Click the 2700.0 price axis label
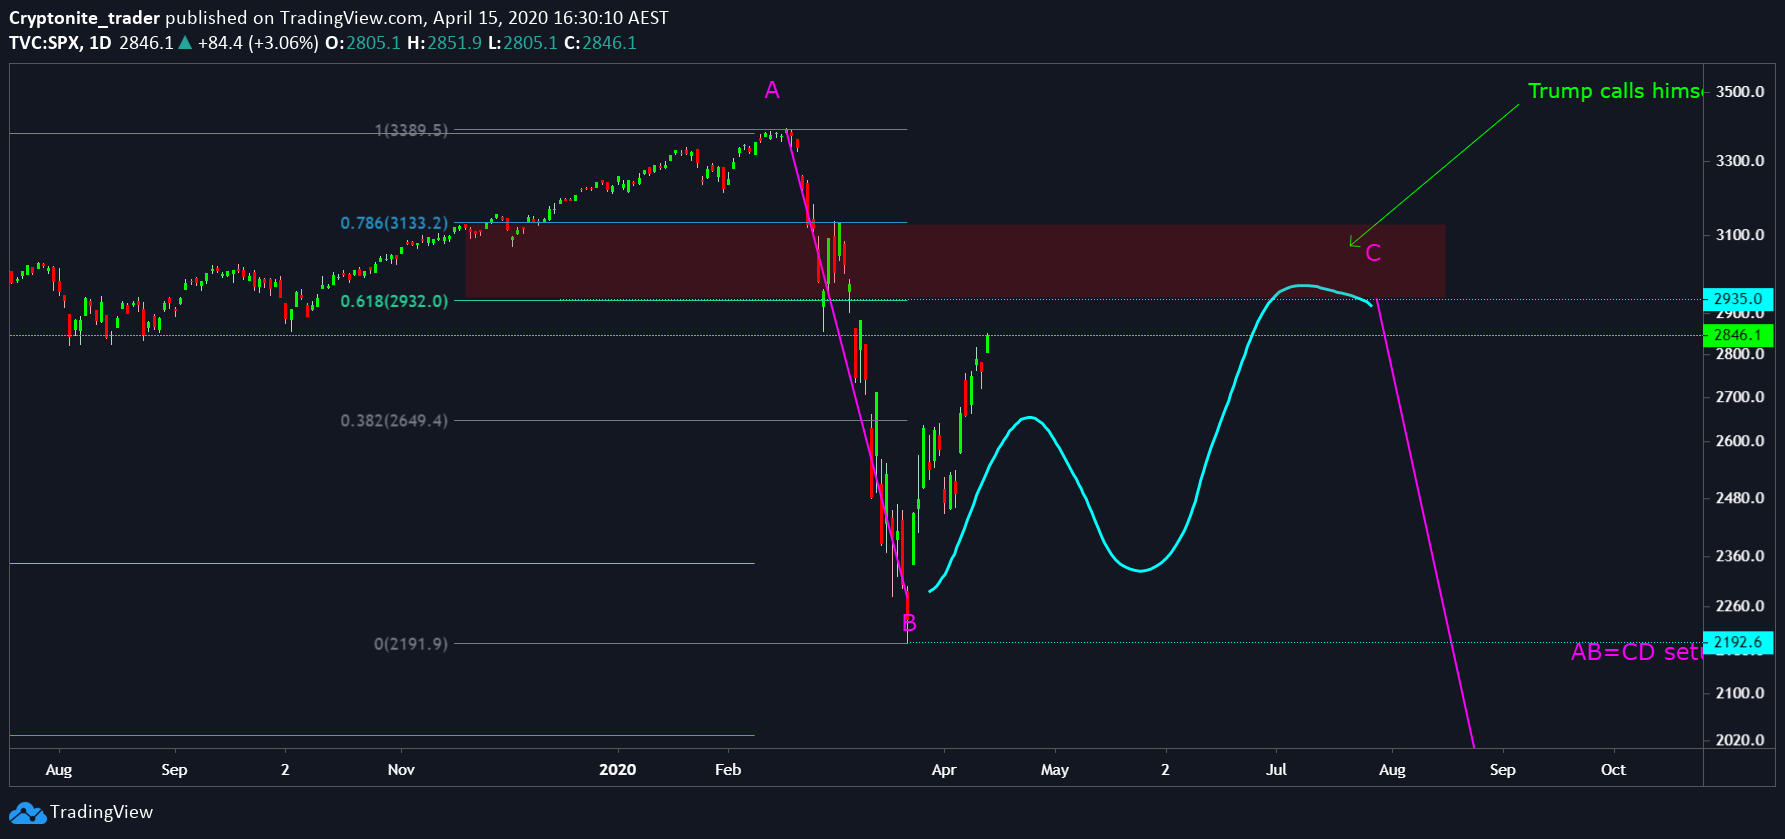This screenshot has width=1785, height=839. (x=1740, y=397)
